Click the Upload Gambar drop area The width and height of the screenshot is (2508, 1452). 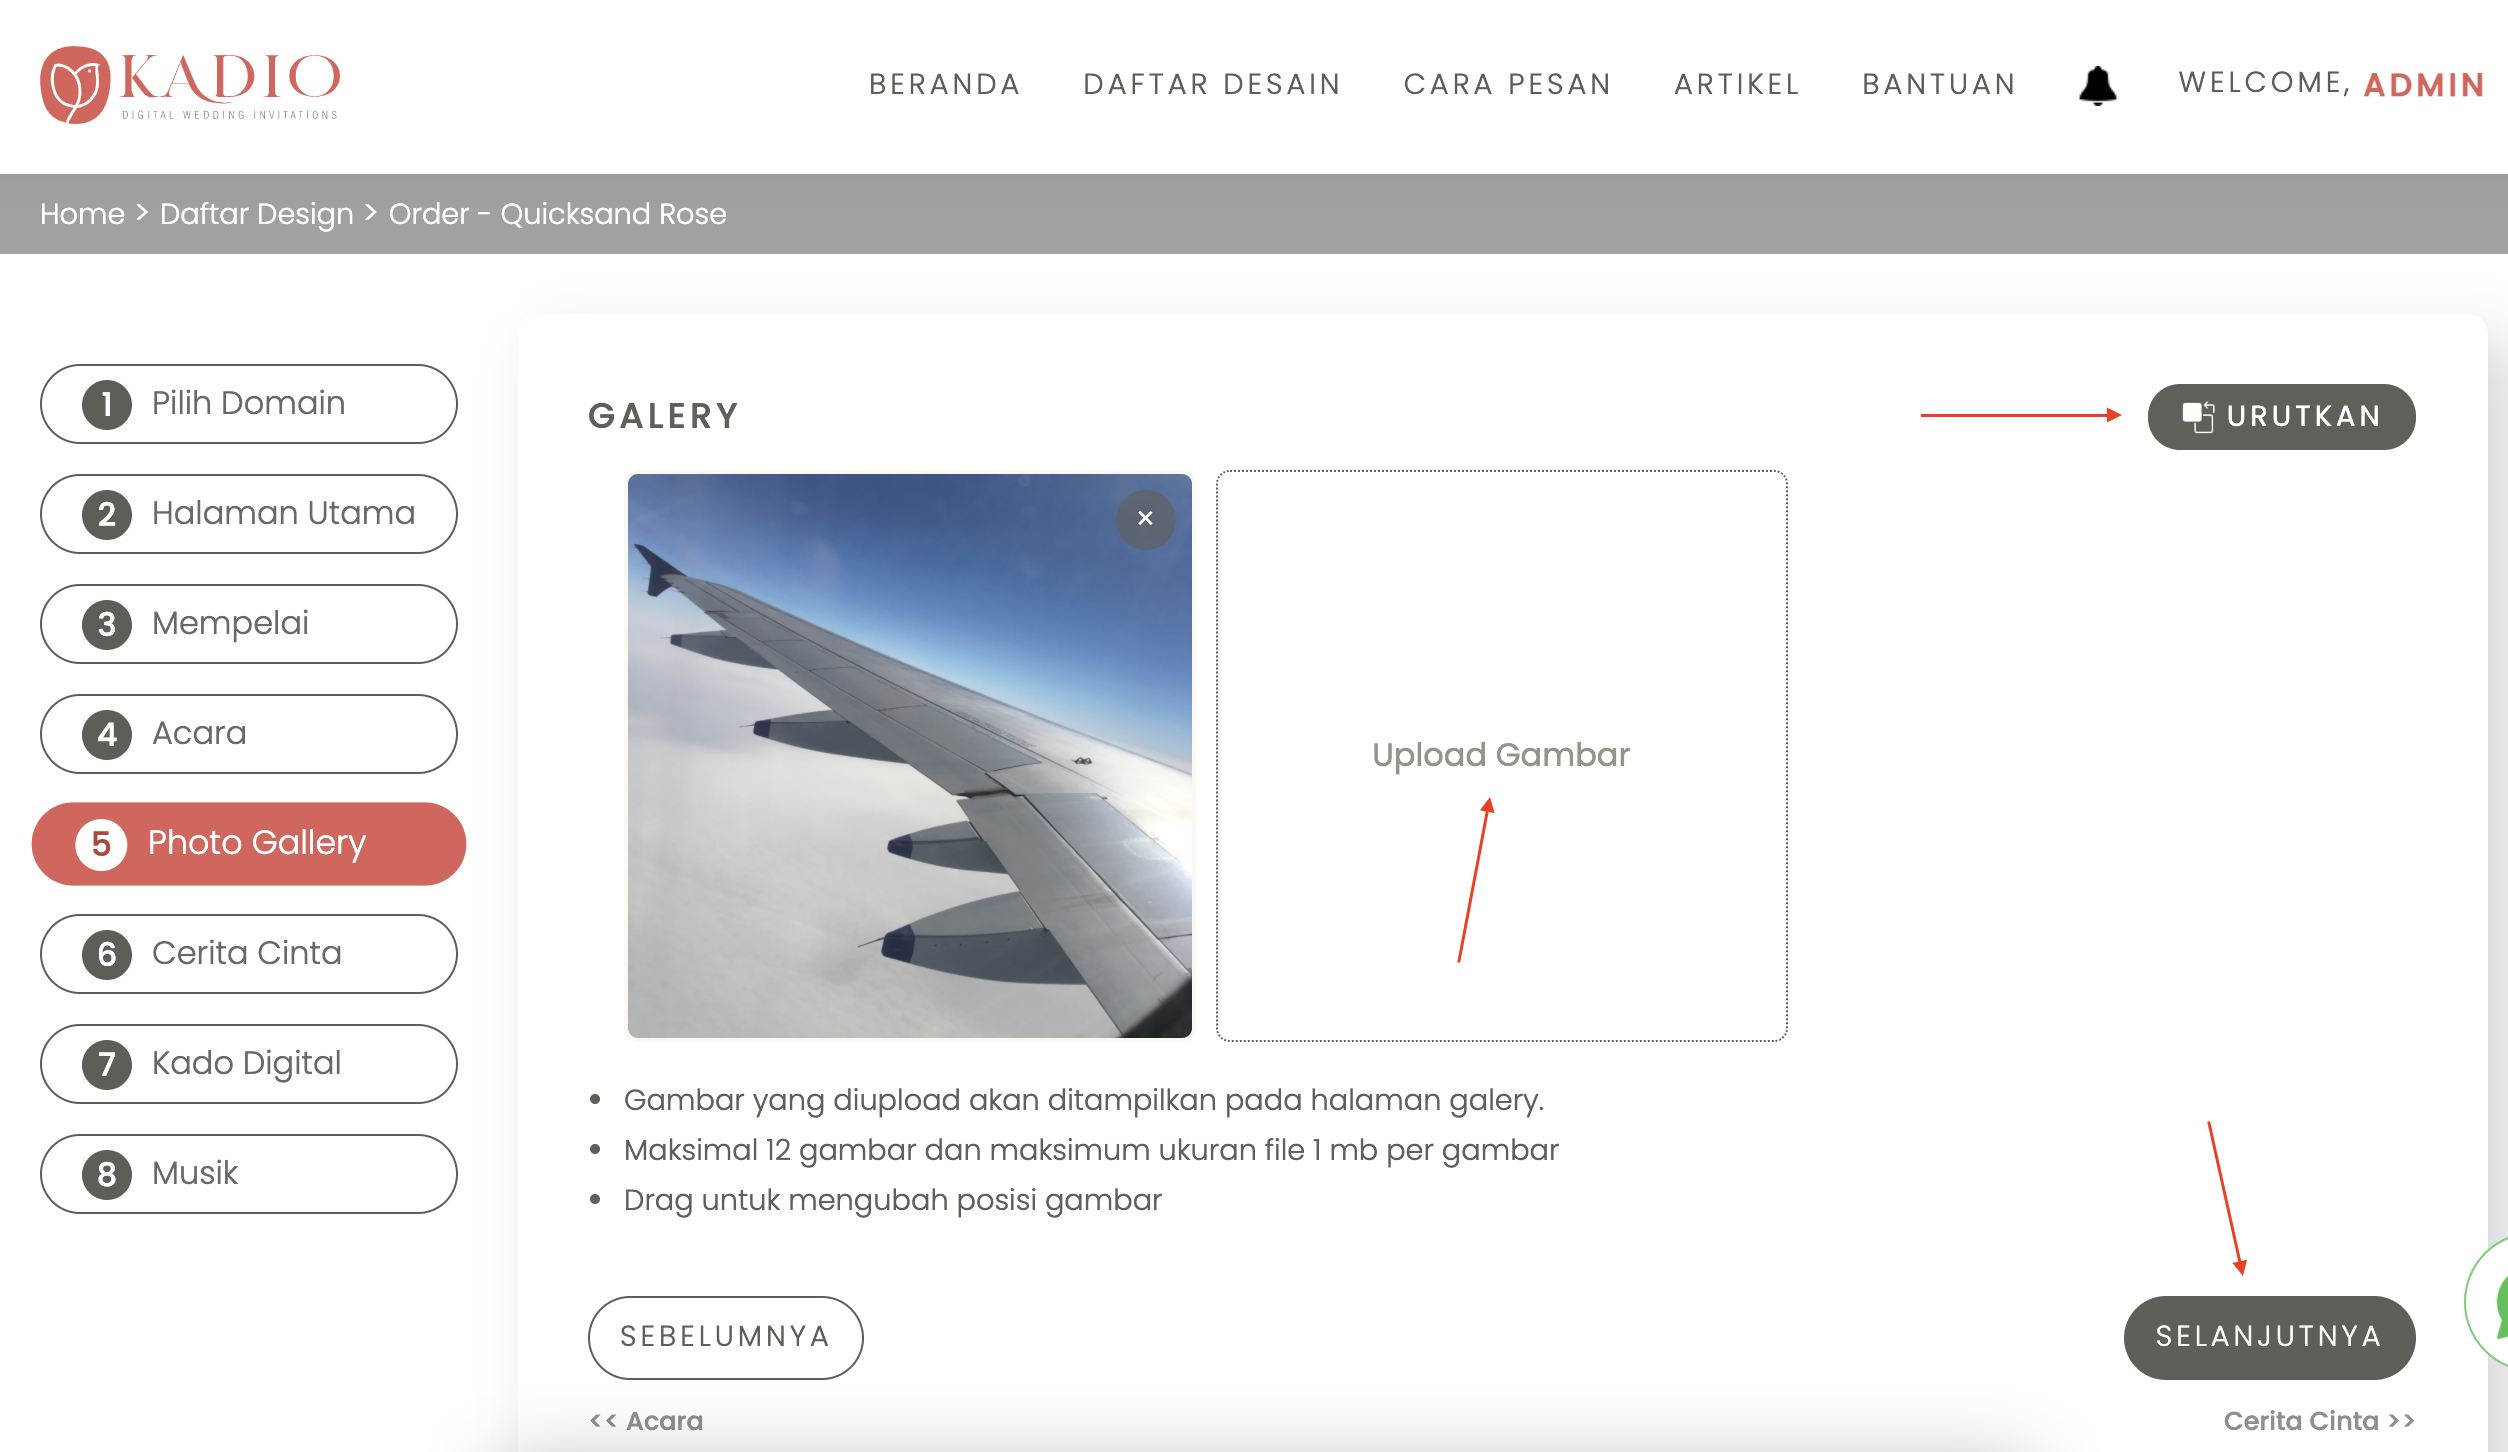(x=1501, y=756)
